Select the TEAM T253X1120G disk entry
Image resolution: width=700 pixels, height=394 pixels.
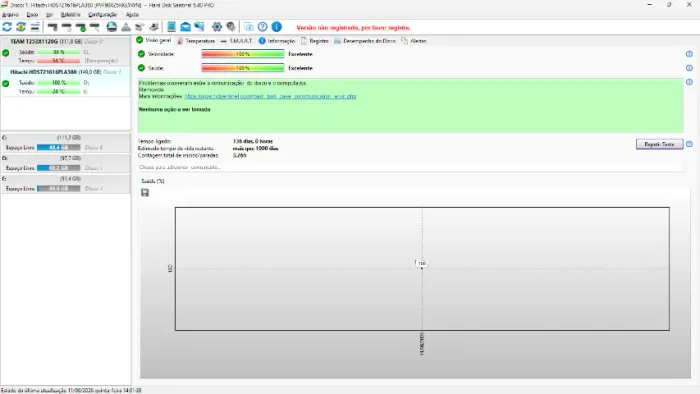click(x=66, y=51)
